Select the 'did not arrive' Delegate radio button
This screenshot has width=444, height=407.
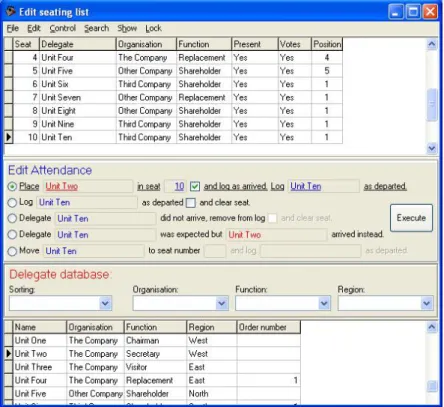pos(12,218)
